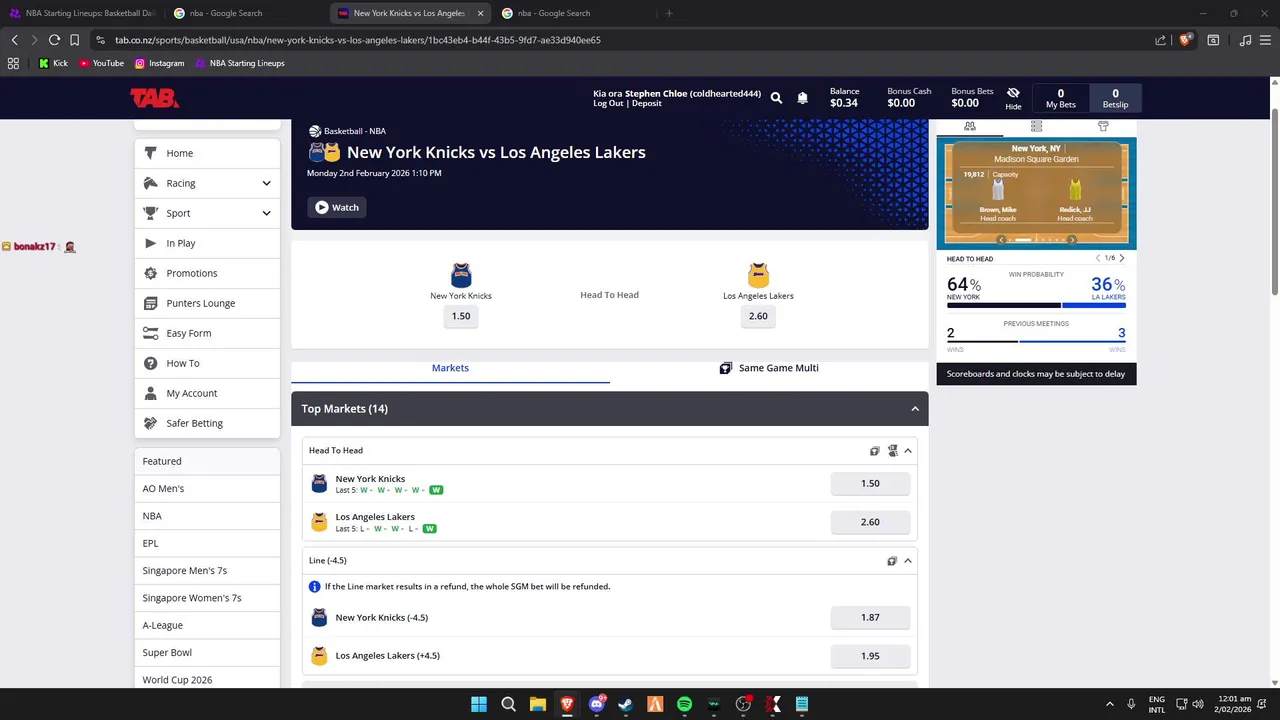Select New York Knicks 1.50 odds in summary
This screenshot has height=720, width=1280.
coord(461,316)
